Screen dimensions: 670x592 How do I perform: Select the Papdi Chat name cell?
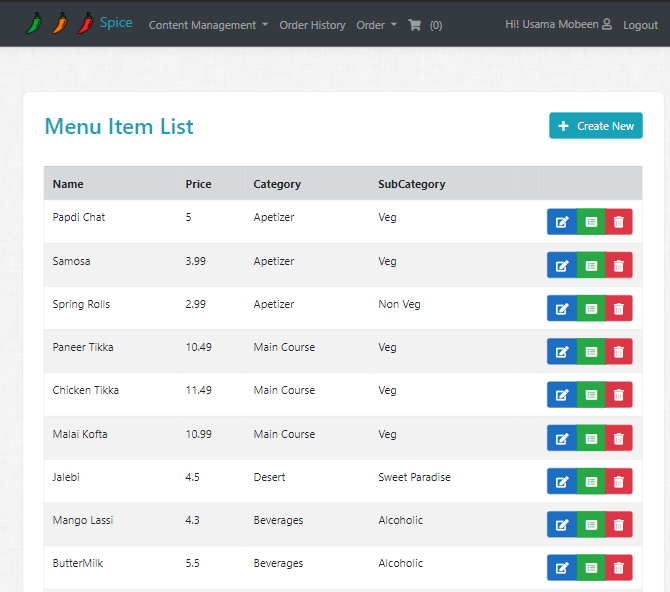click(x=79, y=217)
